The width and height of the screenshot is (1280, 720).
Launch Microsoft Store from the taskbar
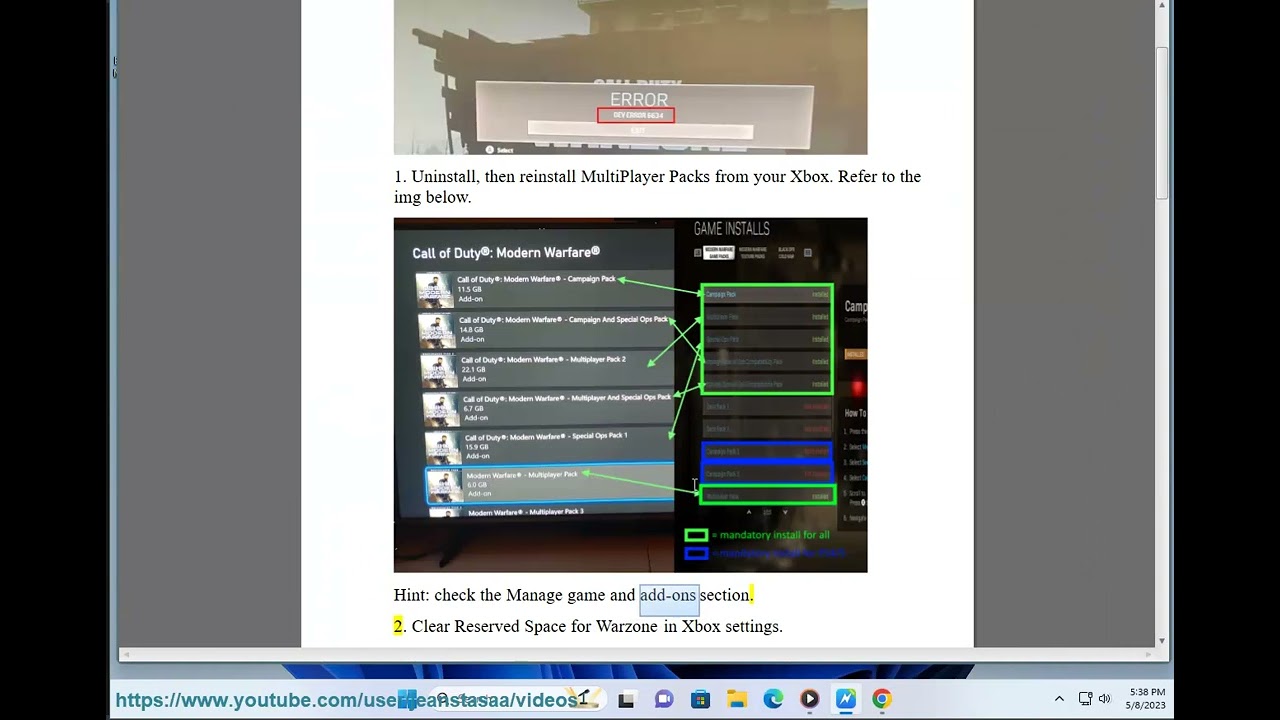(x=700, y=699)
